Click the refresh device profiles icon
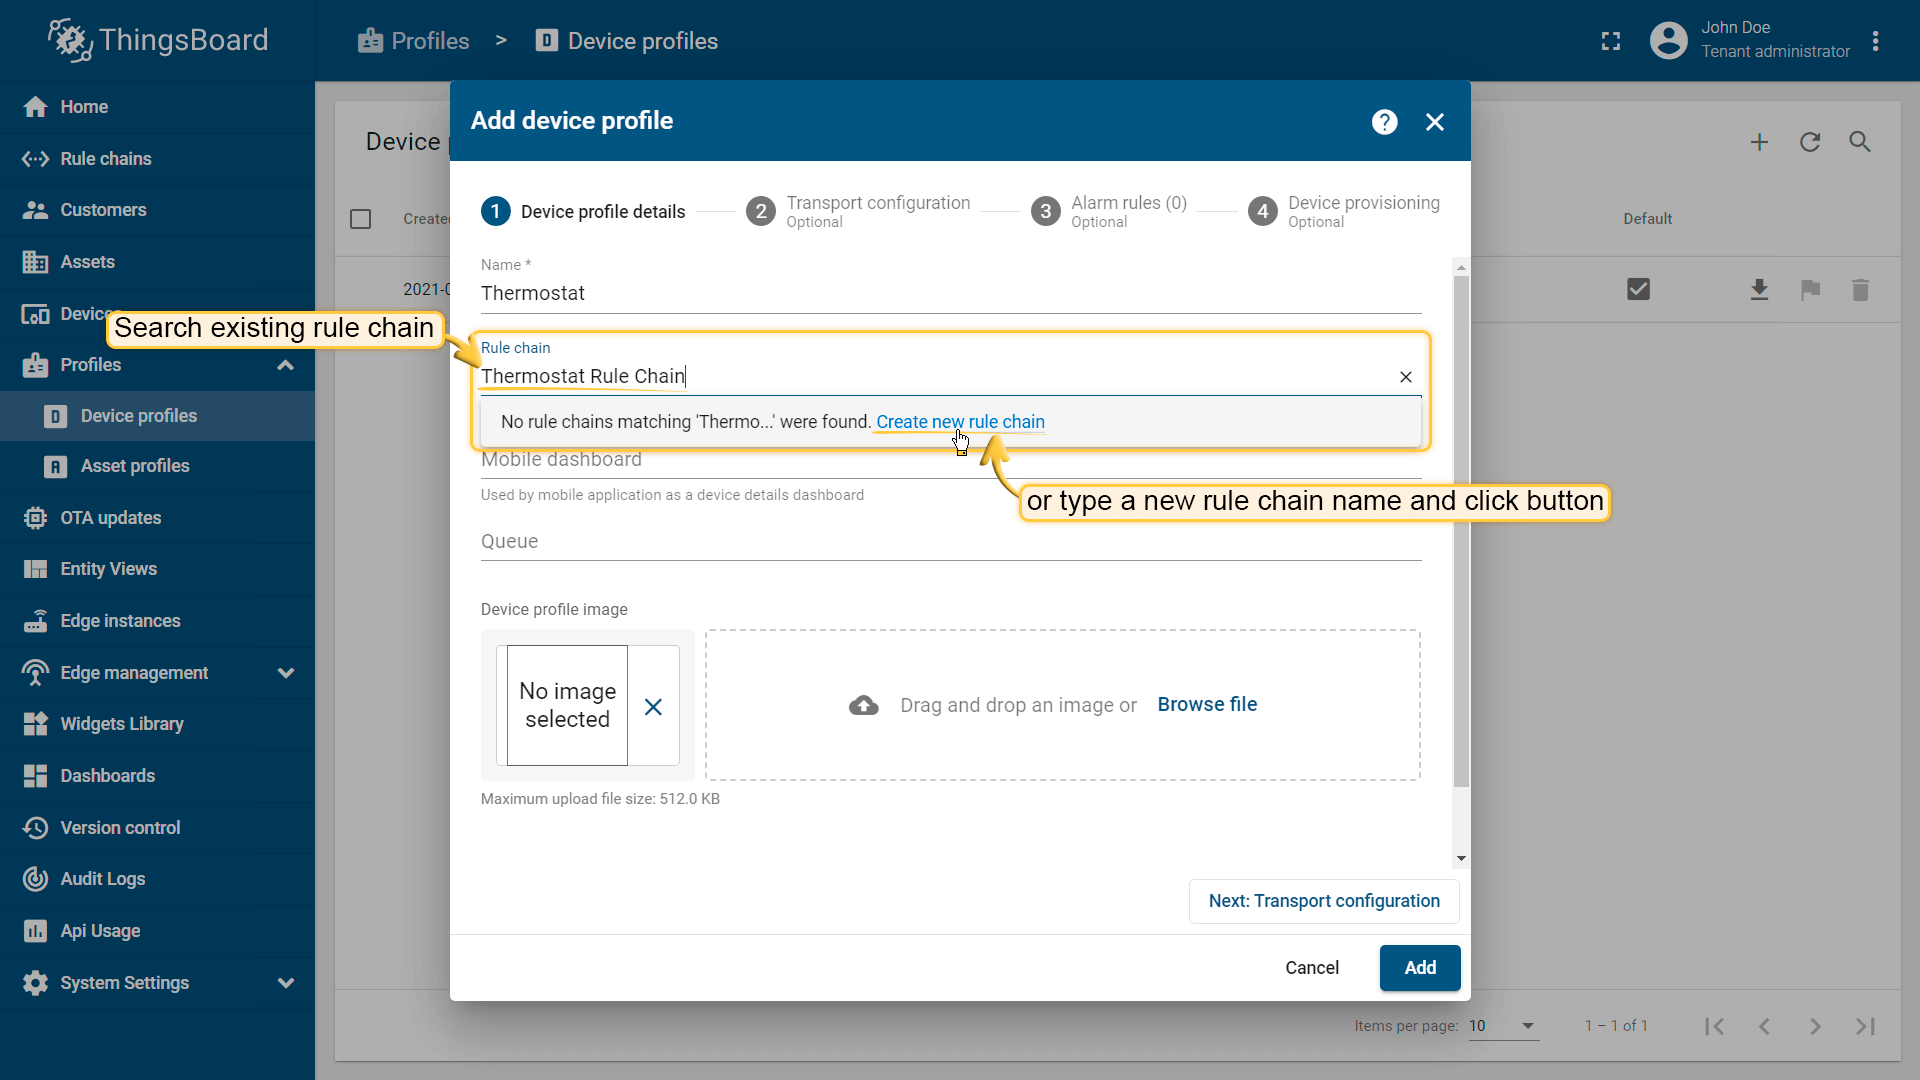 [x=1809, y=142]
